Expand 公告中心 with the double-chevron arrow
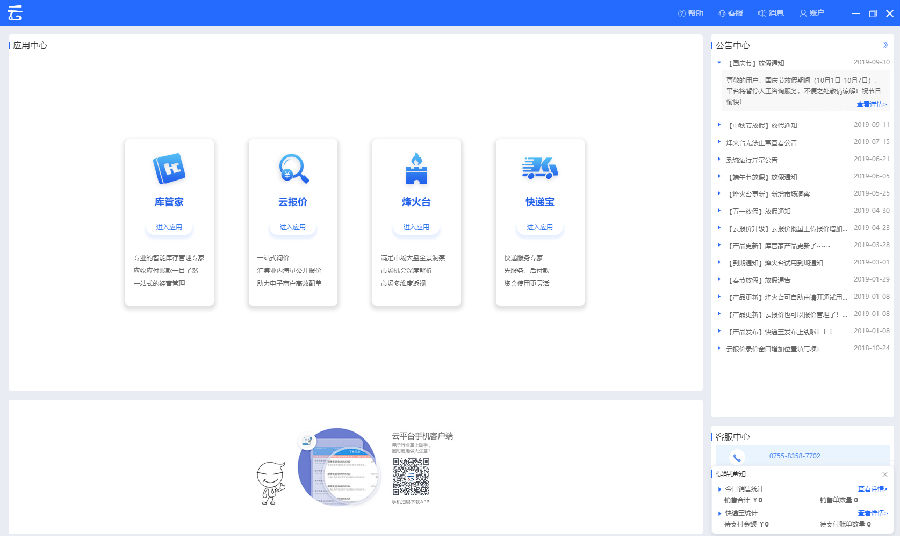This screenshot has width=900, height=536. point(885,45)
